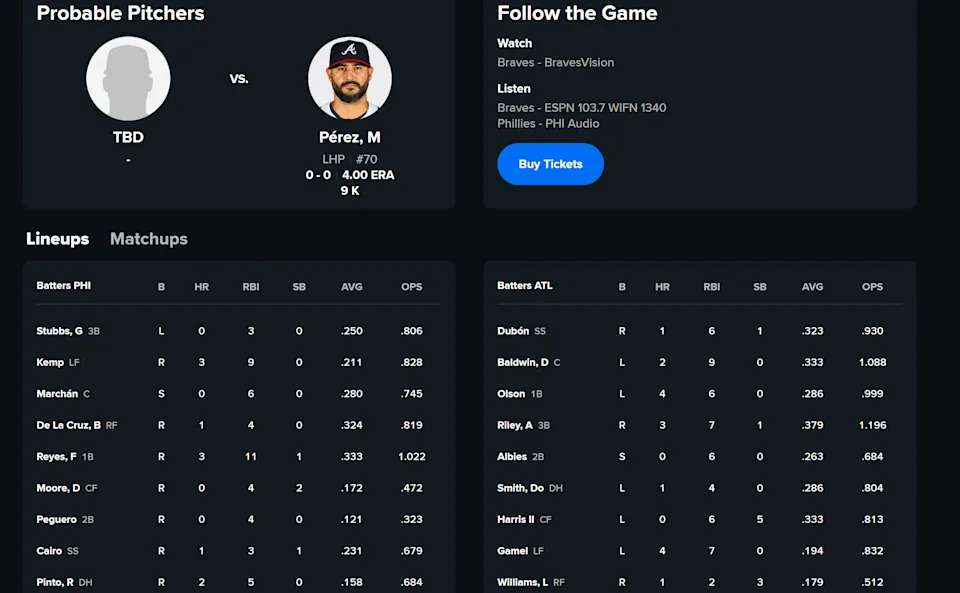Open Albies player profile
Screen dimensions: 960x593
[x=512, y=457]
